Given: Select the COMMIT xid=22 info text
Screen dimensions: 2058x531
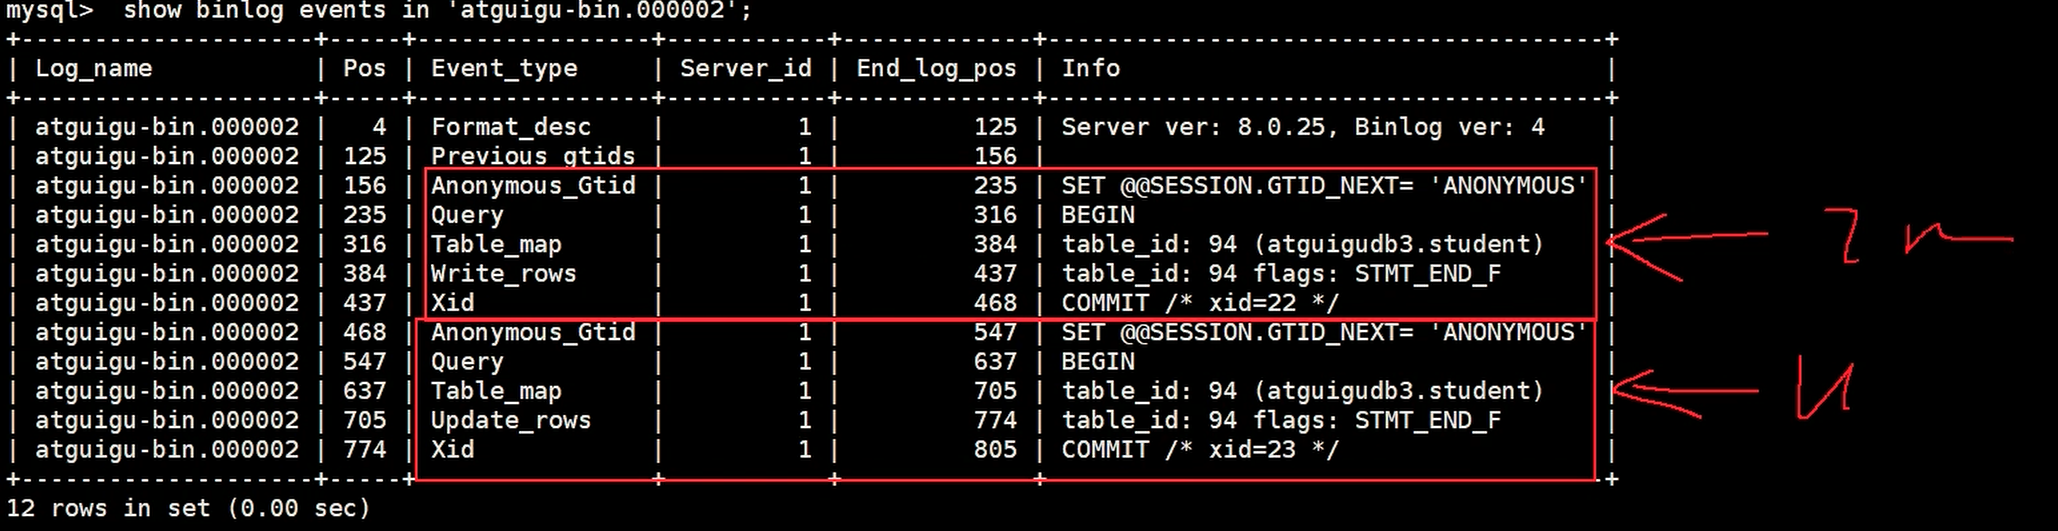Looking at the screenshot, I should [1200, 303].
